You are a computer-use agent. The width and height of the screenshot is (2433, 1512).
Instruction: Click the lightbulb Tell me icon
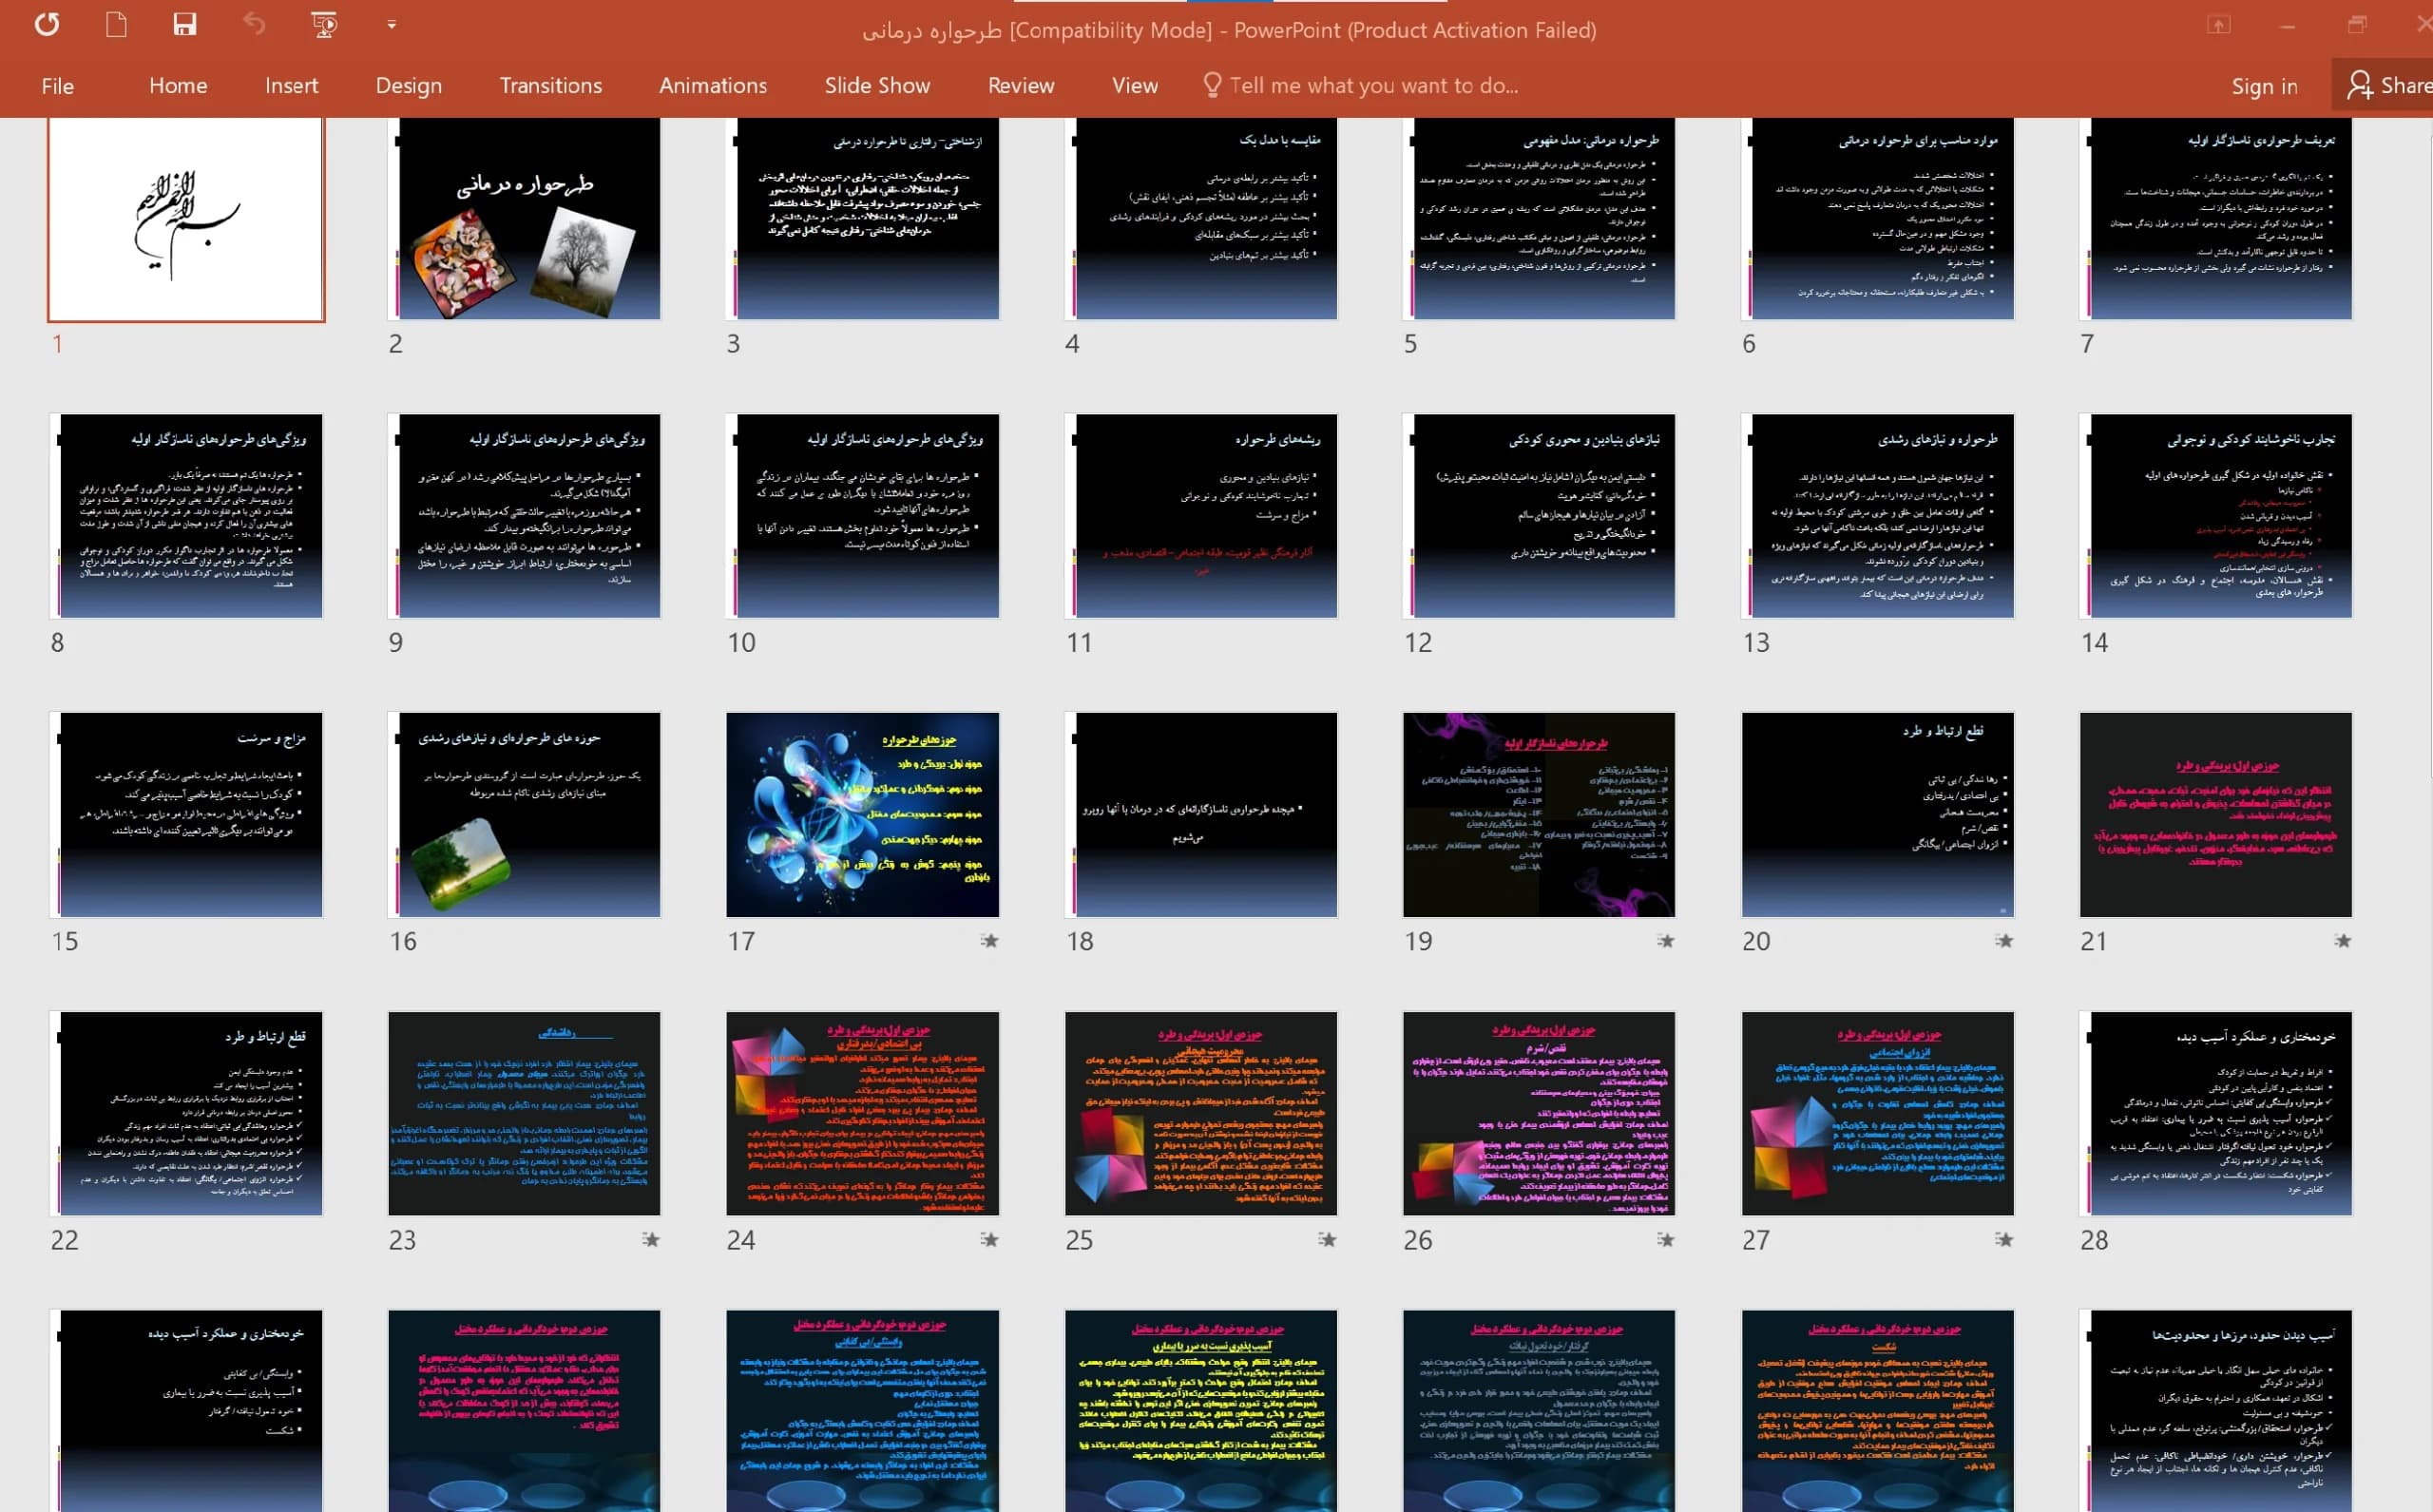[1212, 85]
